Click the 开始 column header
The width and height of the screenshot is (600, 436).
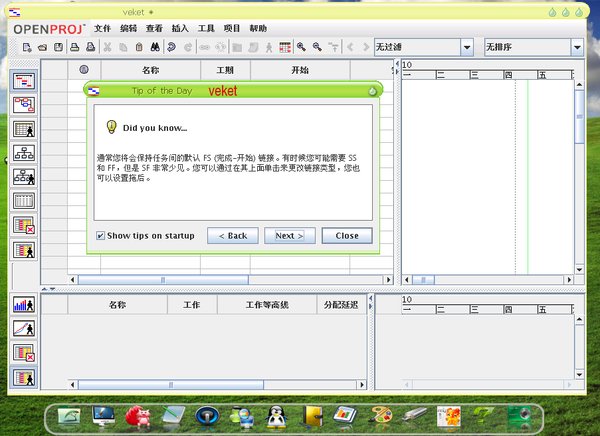point(300,70)
